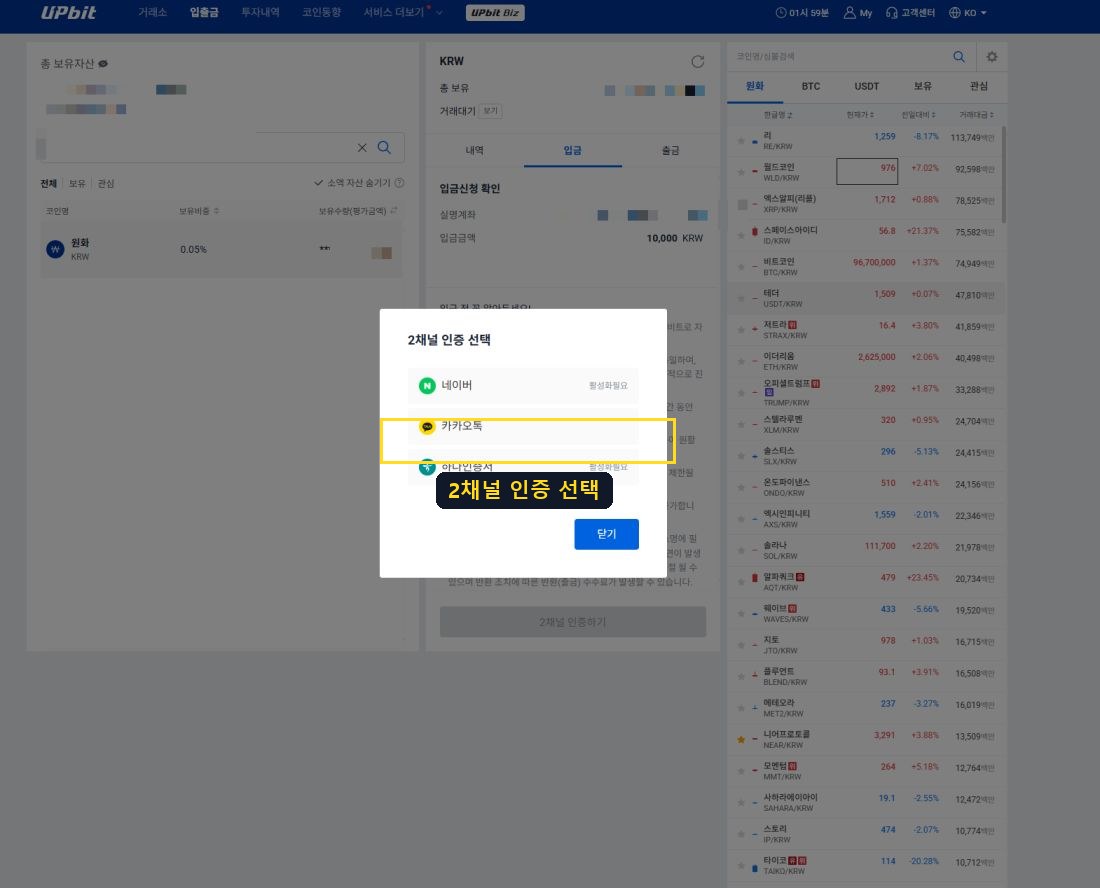Open the 거래소 menu
Image resolution: width=1100 pixels, height=888 pixels.
click(152, 13)
